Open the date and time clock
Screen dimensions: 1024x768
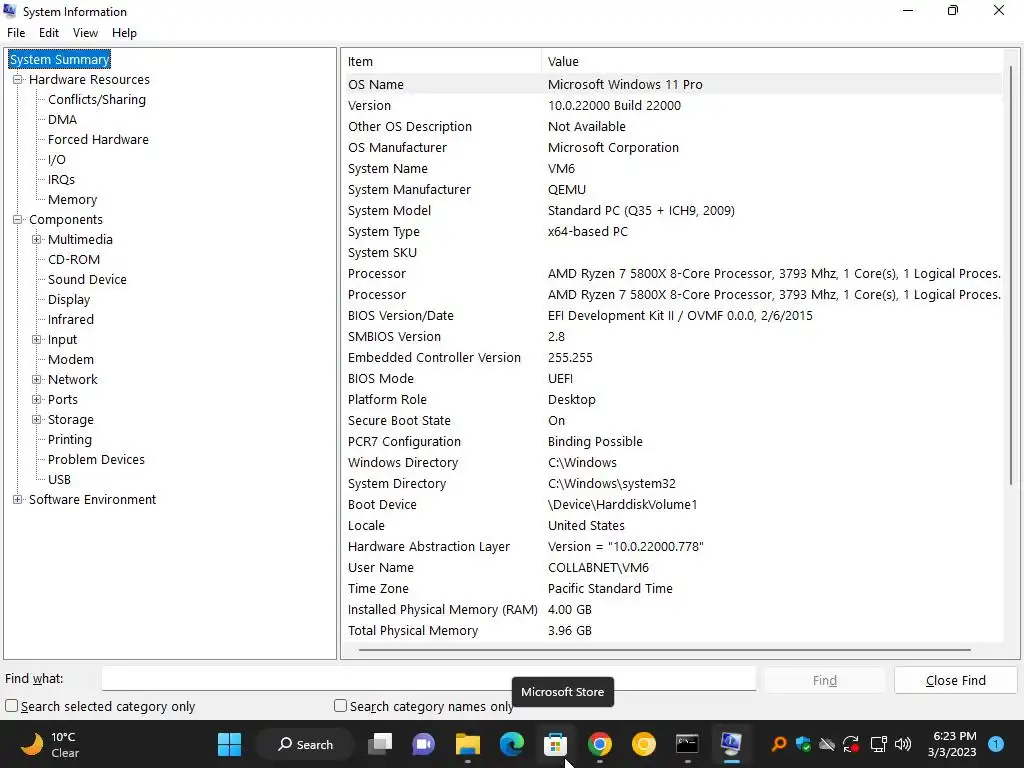(x=952, y=744)
